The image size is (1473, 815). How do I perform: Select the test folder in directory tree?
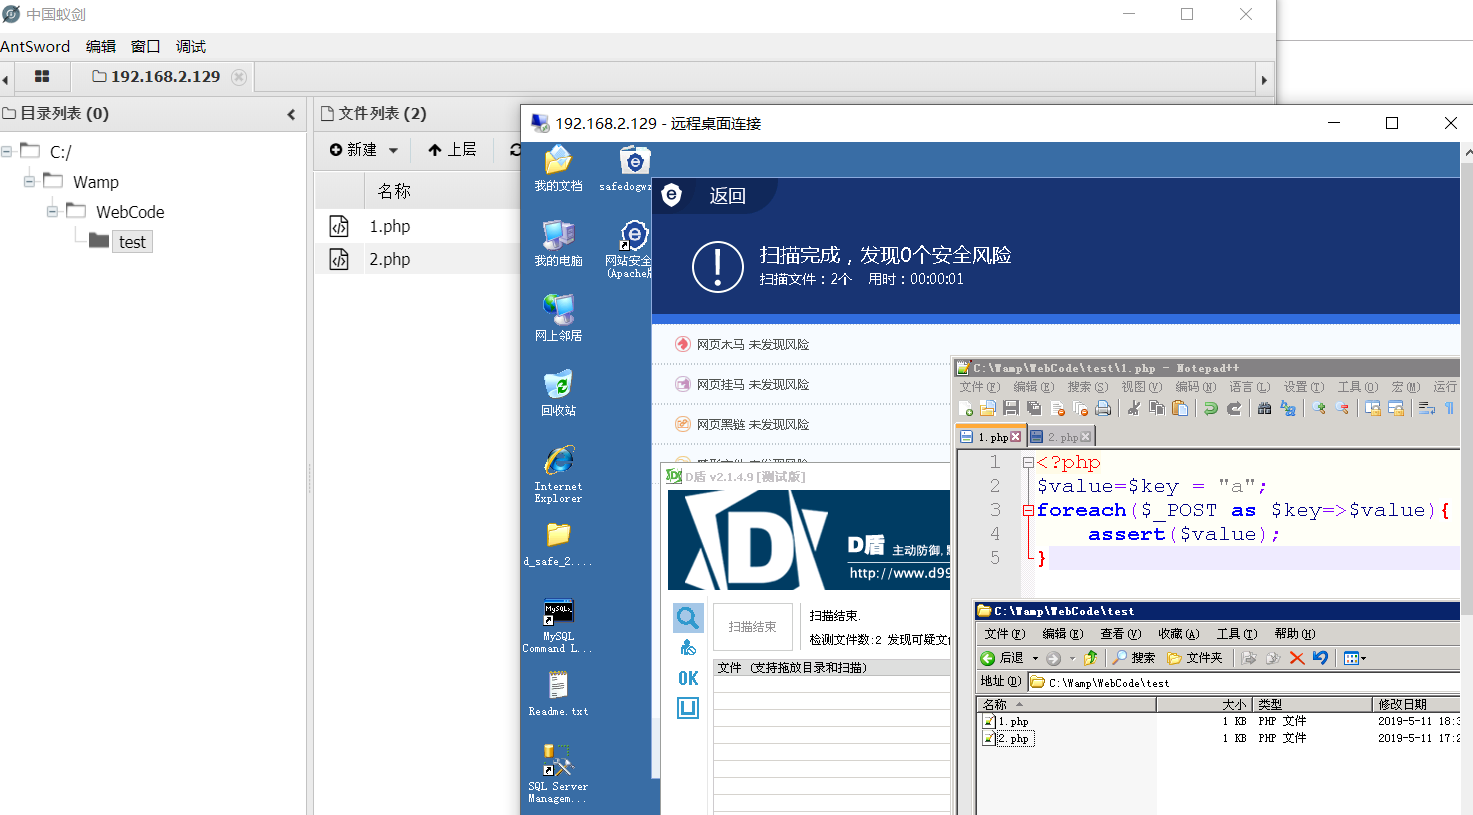click(x=132, y=242)
